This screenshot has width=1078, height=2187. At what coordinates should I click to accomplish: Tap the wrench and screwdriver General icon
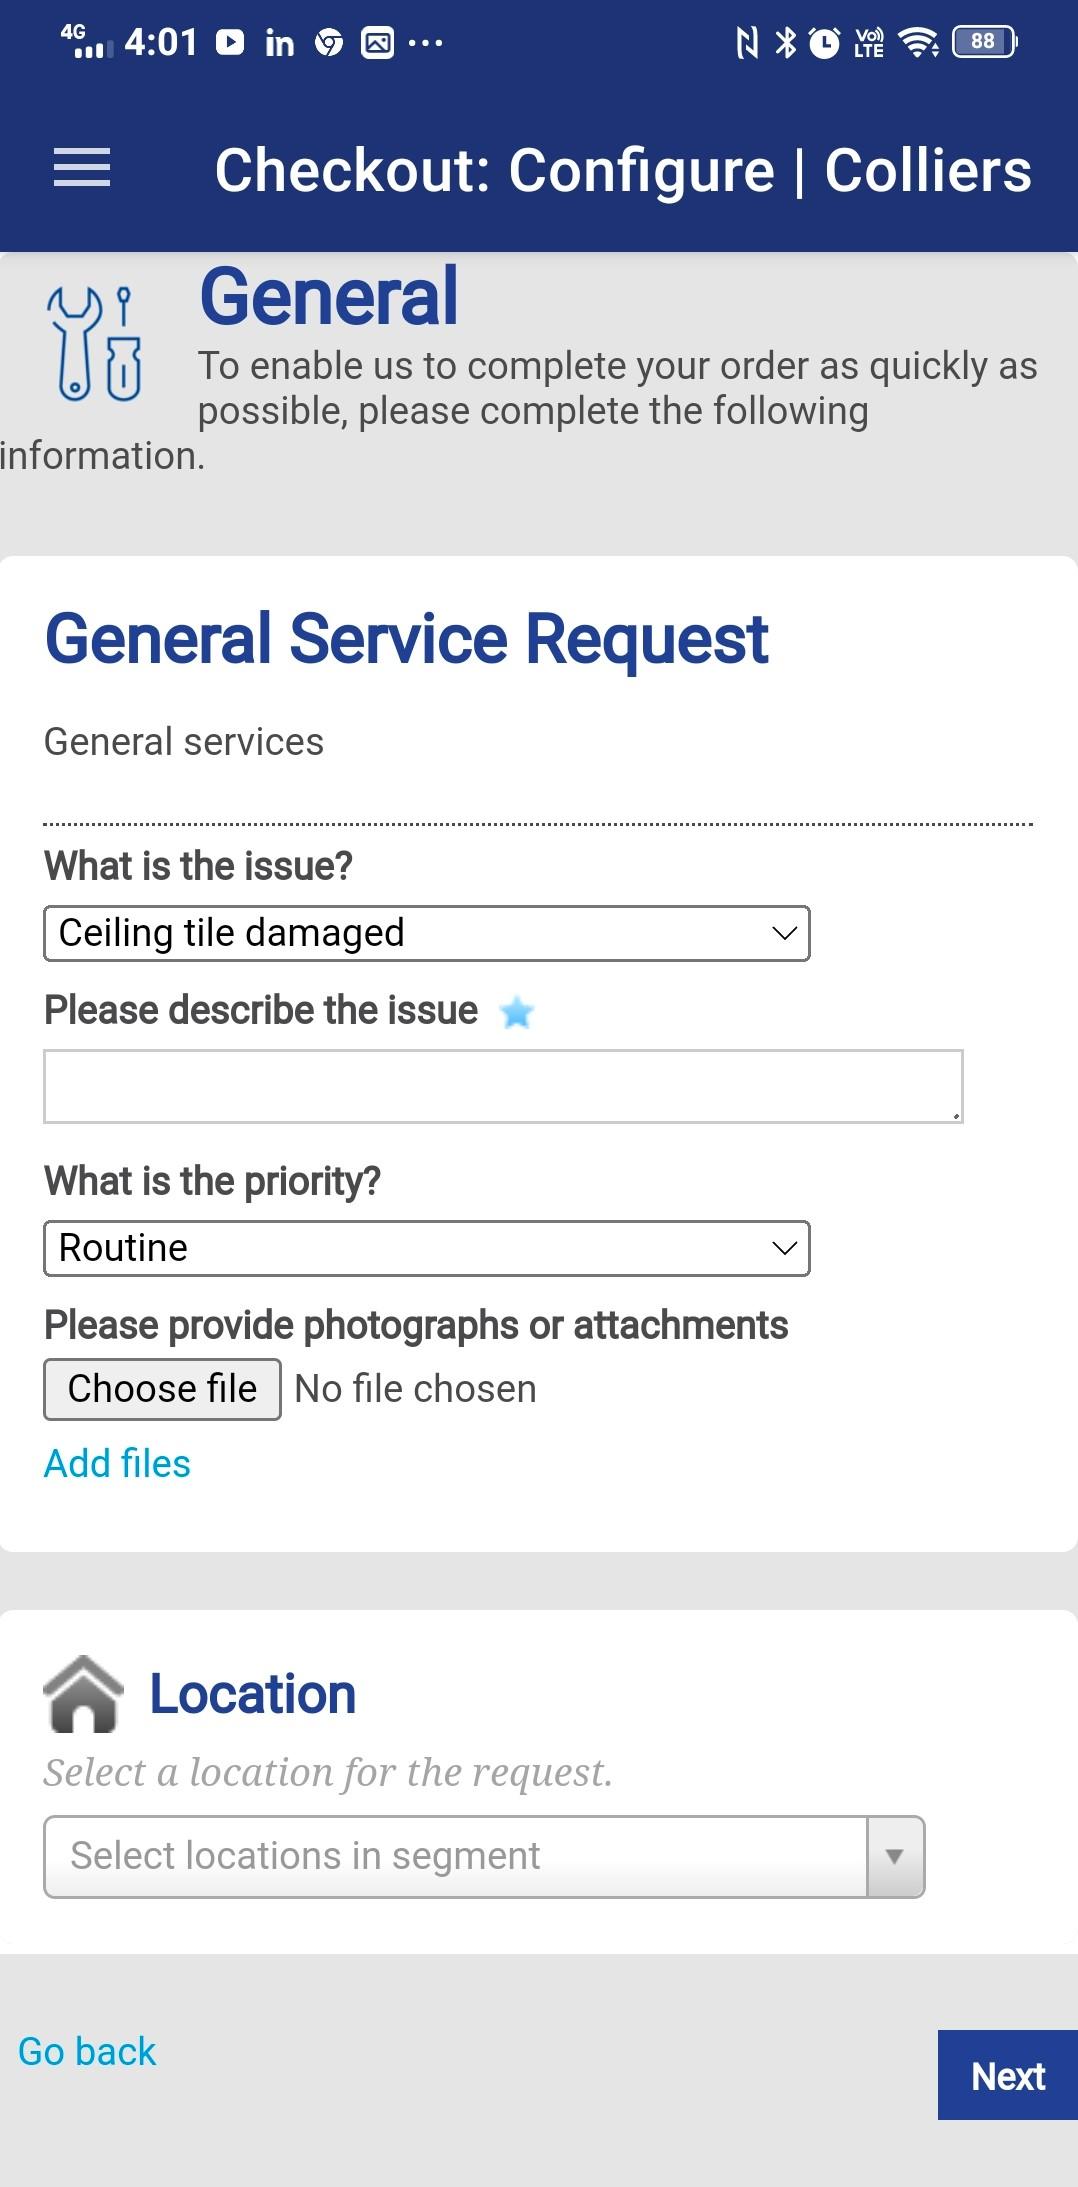point(95,343)
